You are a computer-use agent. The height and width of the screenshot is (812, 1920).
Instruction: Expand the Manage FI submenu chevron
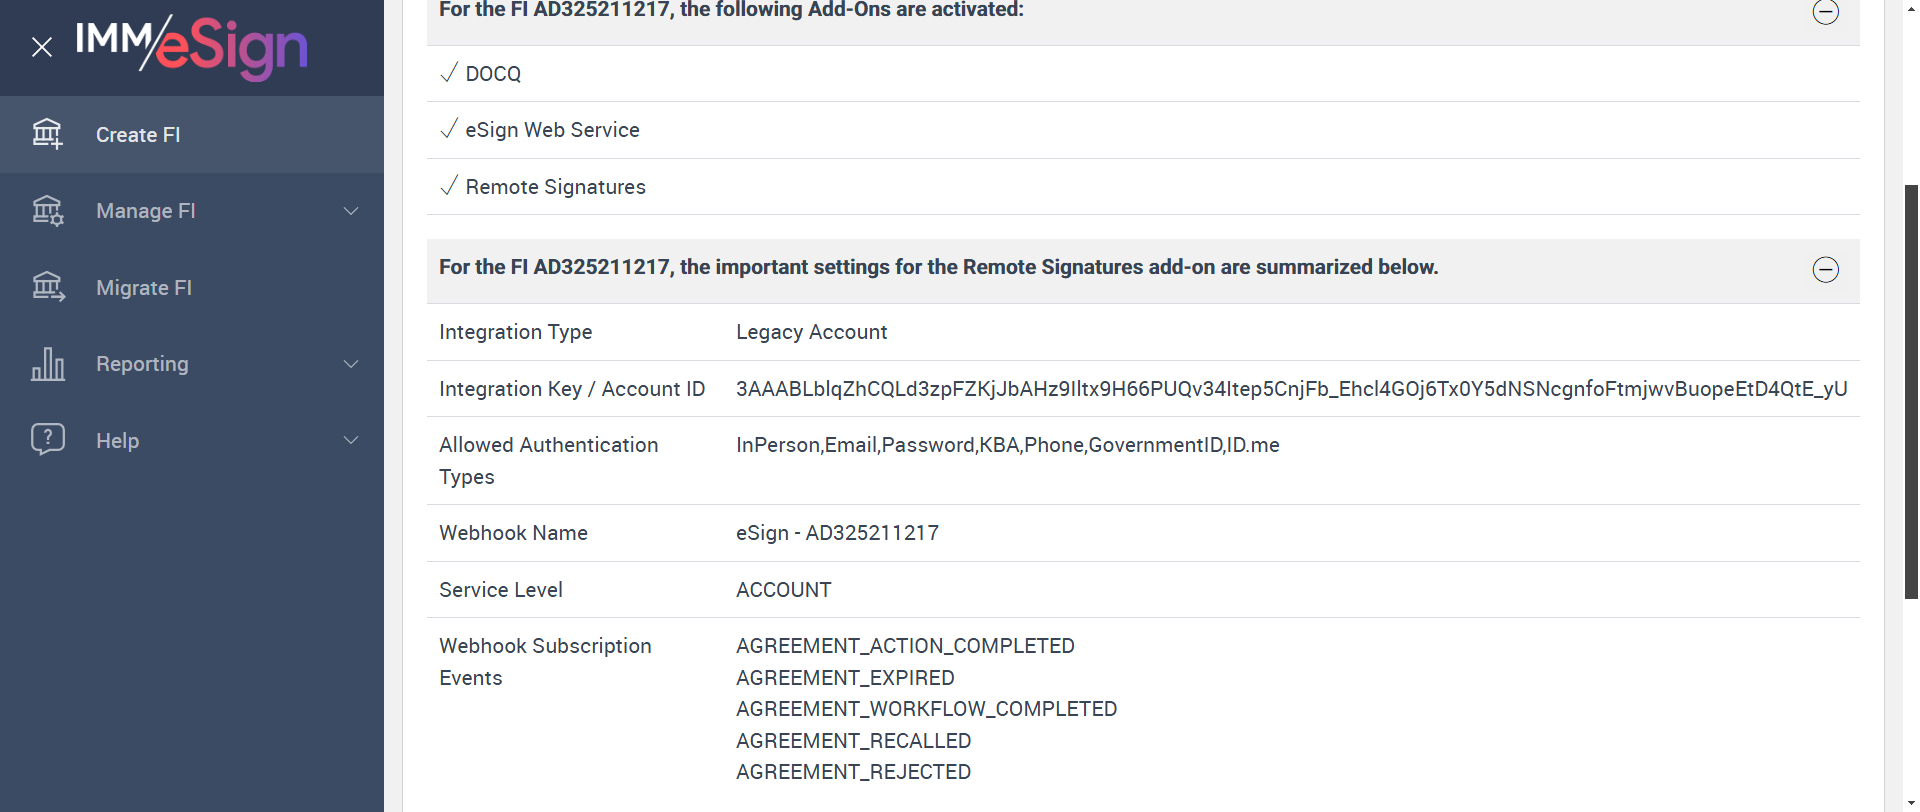click(351, 211)
